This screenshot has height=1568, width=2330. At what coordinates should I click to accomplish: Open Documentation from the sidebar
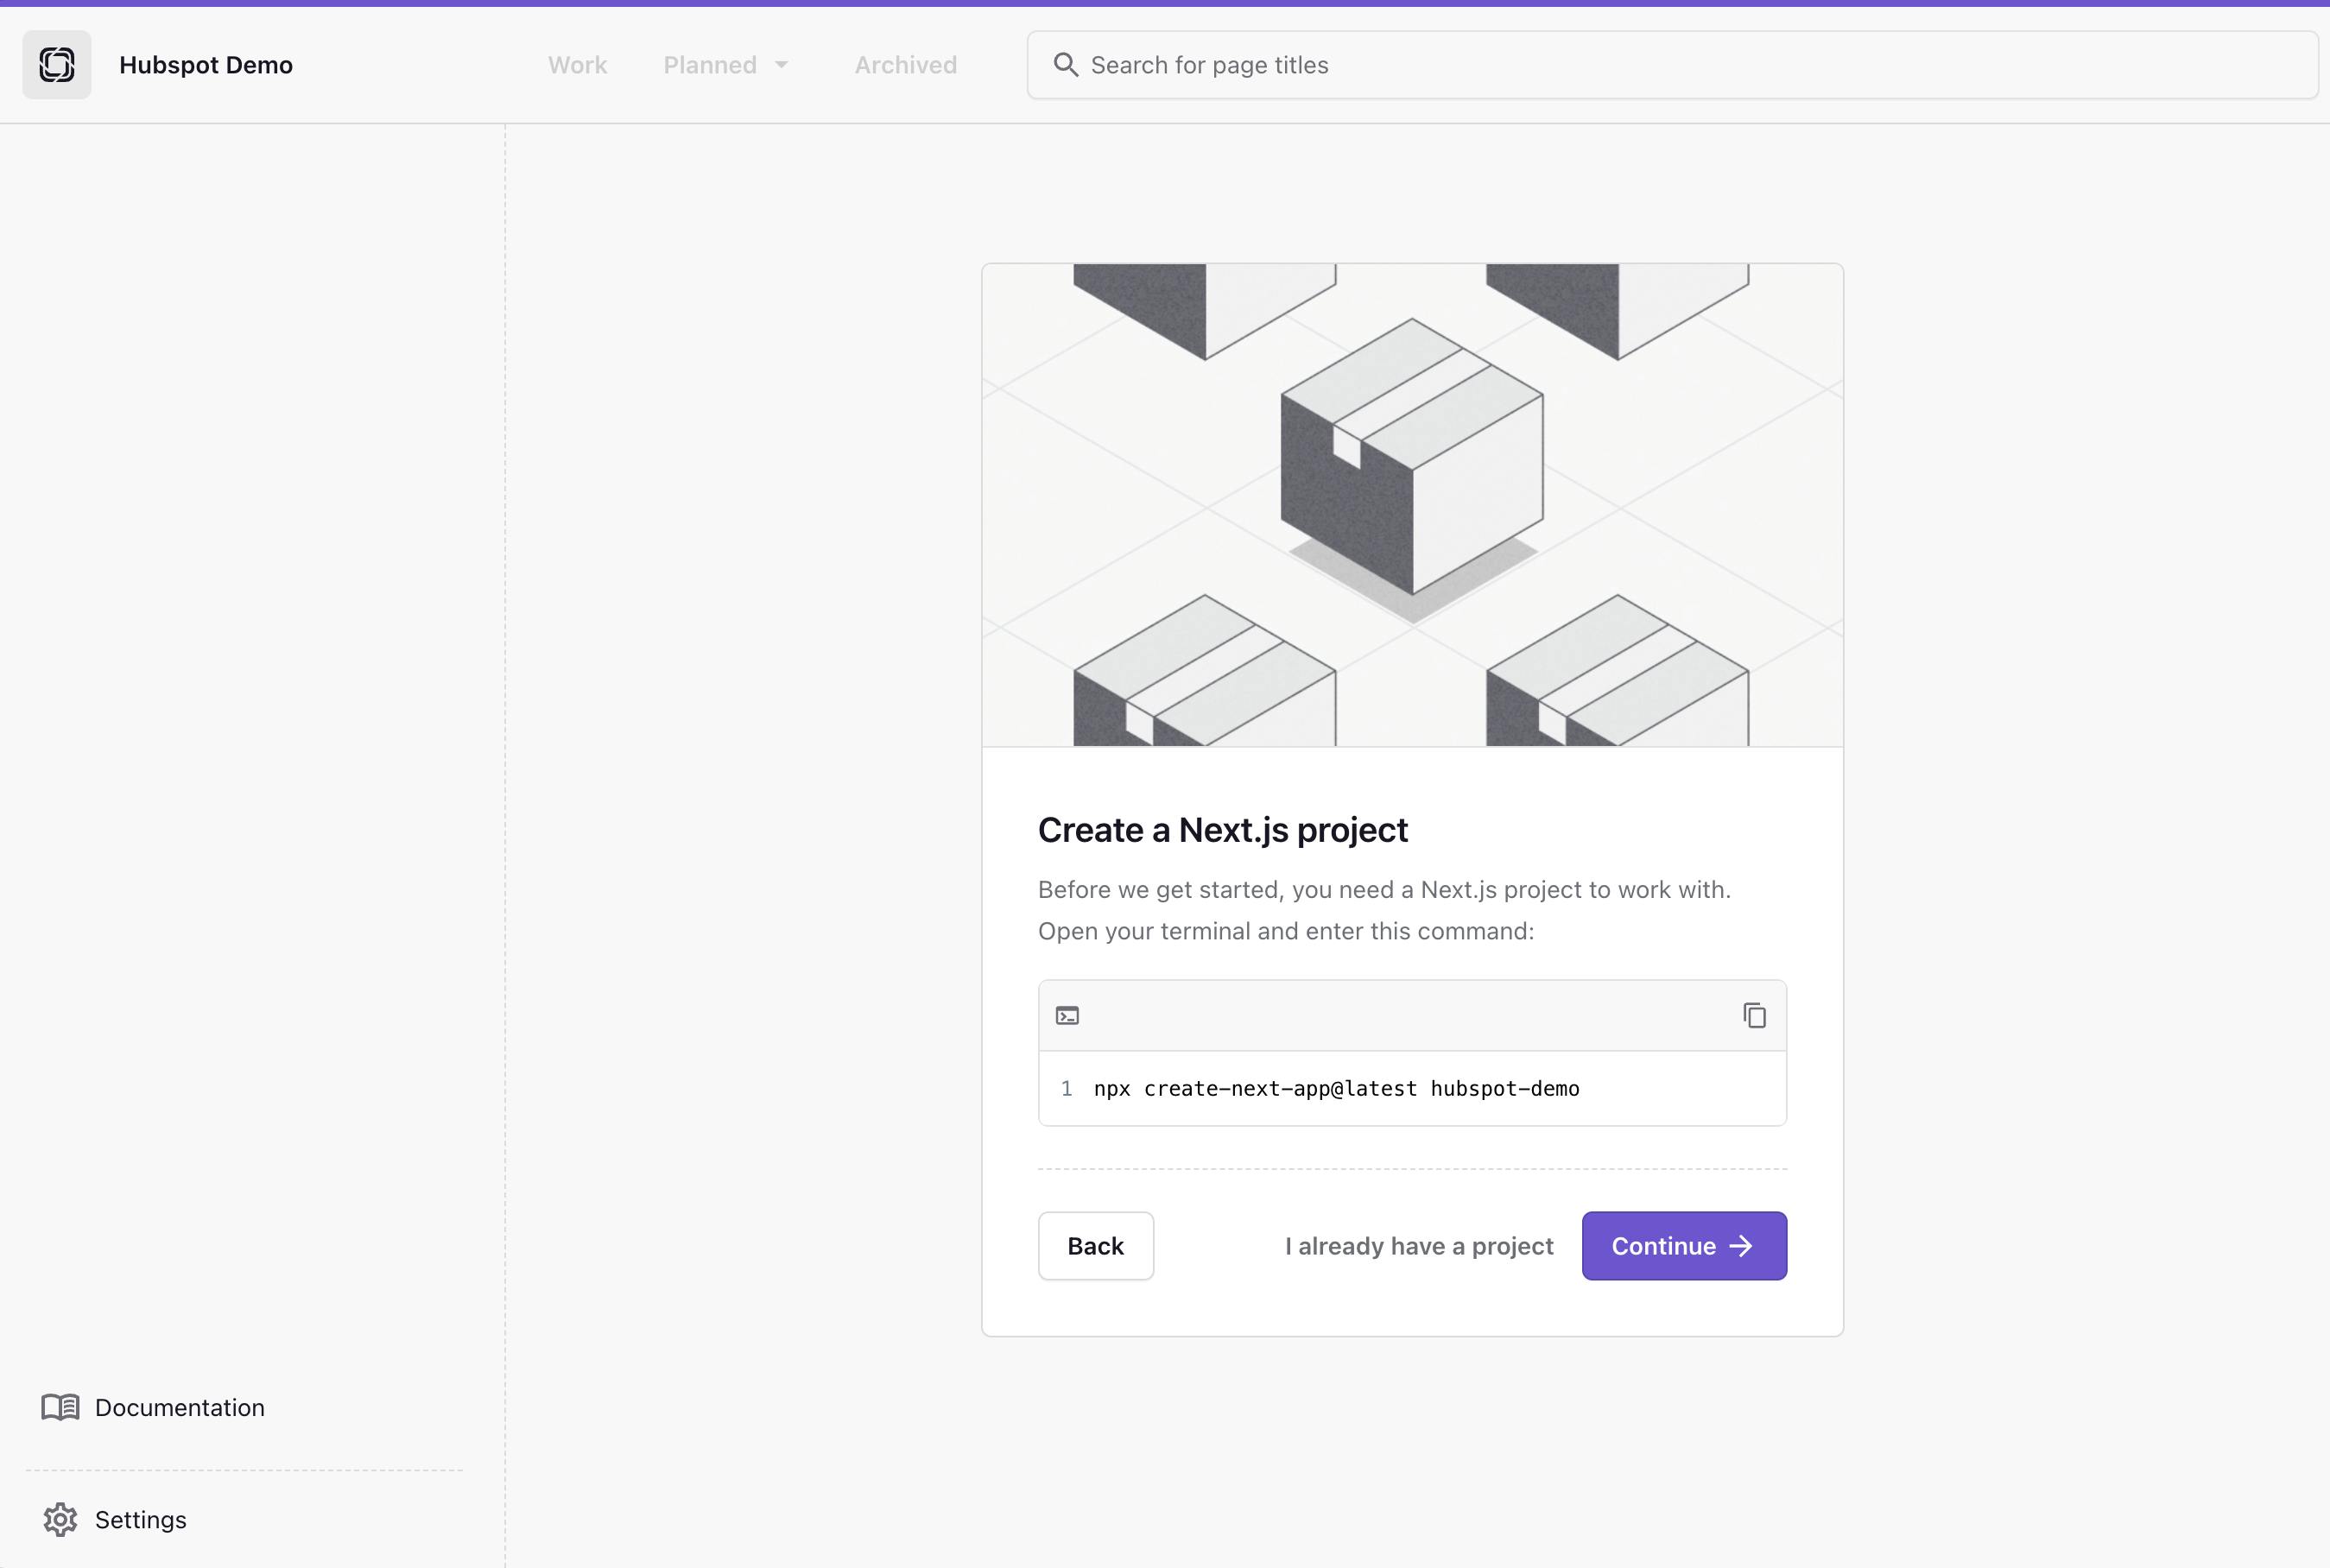[x=180, y=1407]
